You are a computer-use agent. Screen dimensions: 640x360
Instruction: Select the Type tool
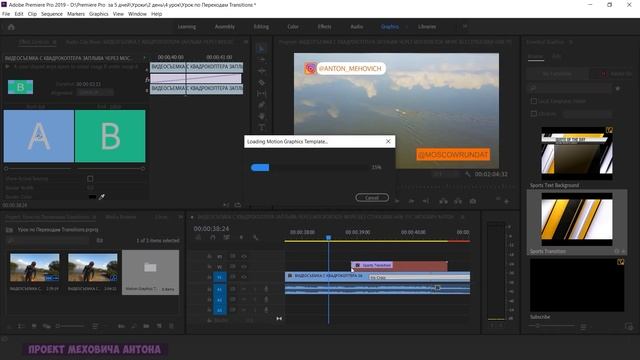click(262, 127)
